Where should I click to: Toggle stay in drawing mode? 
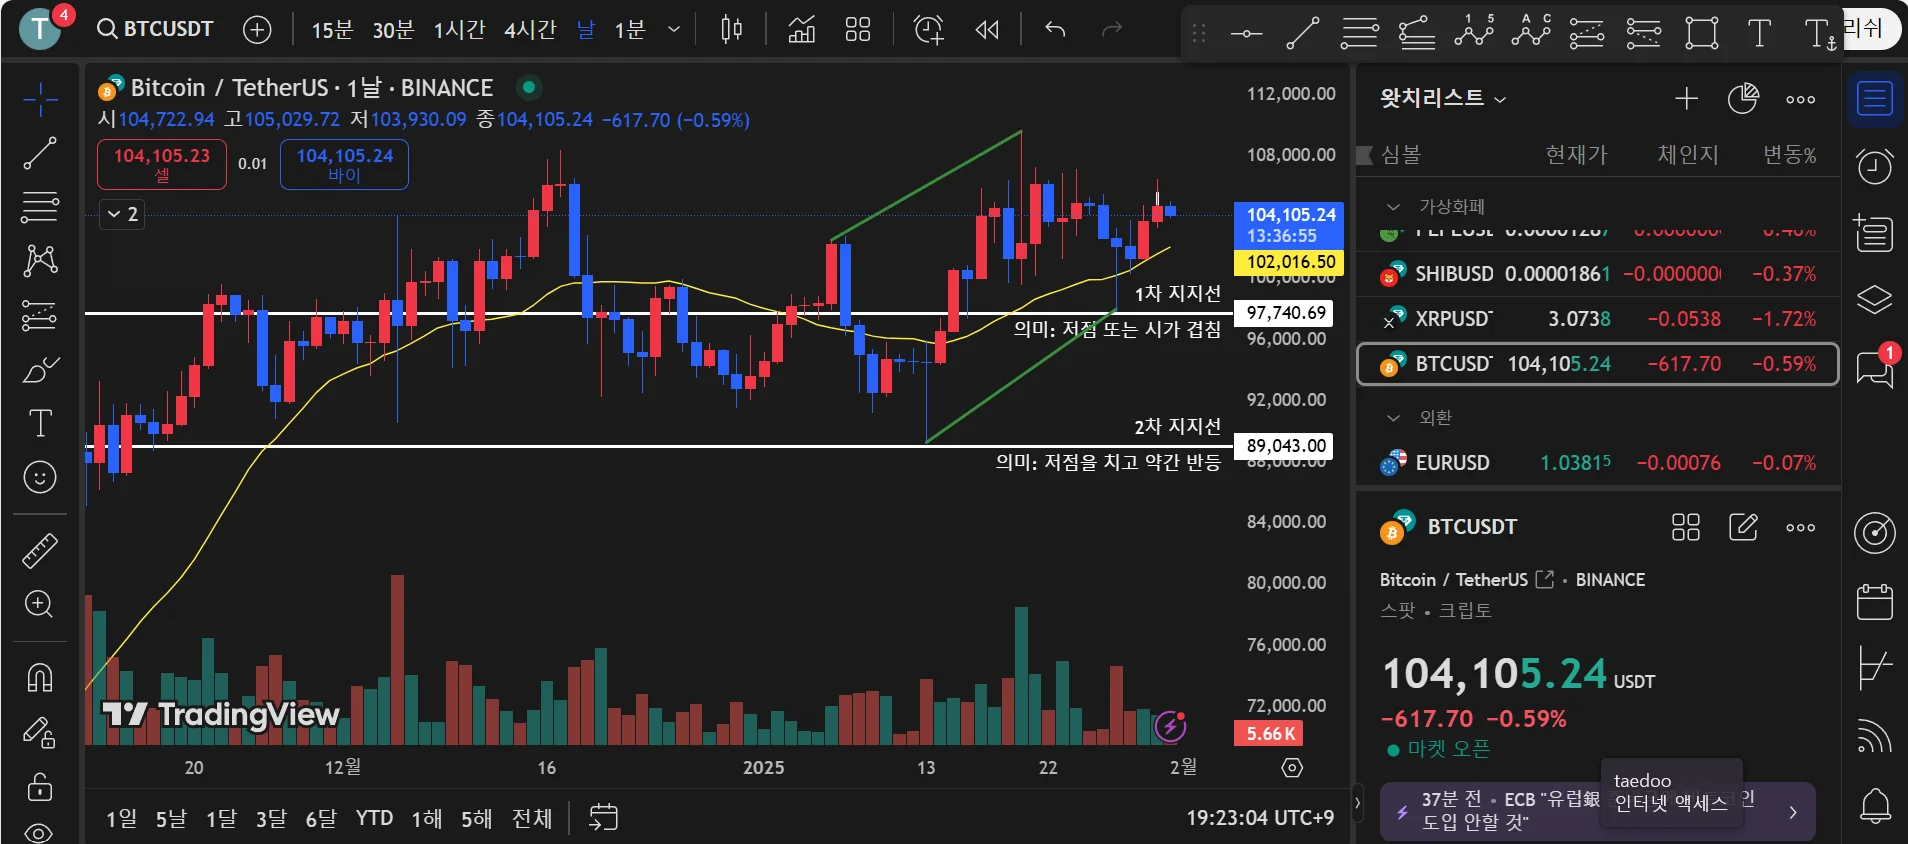click(x=40, y=733)
